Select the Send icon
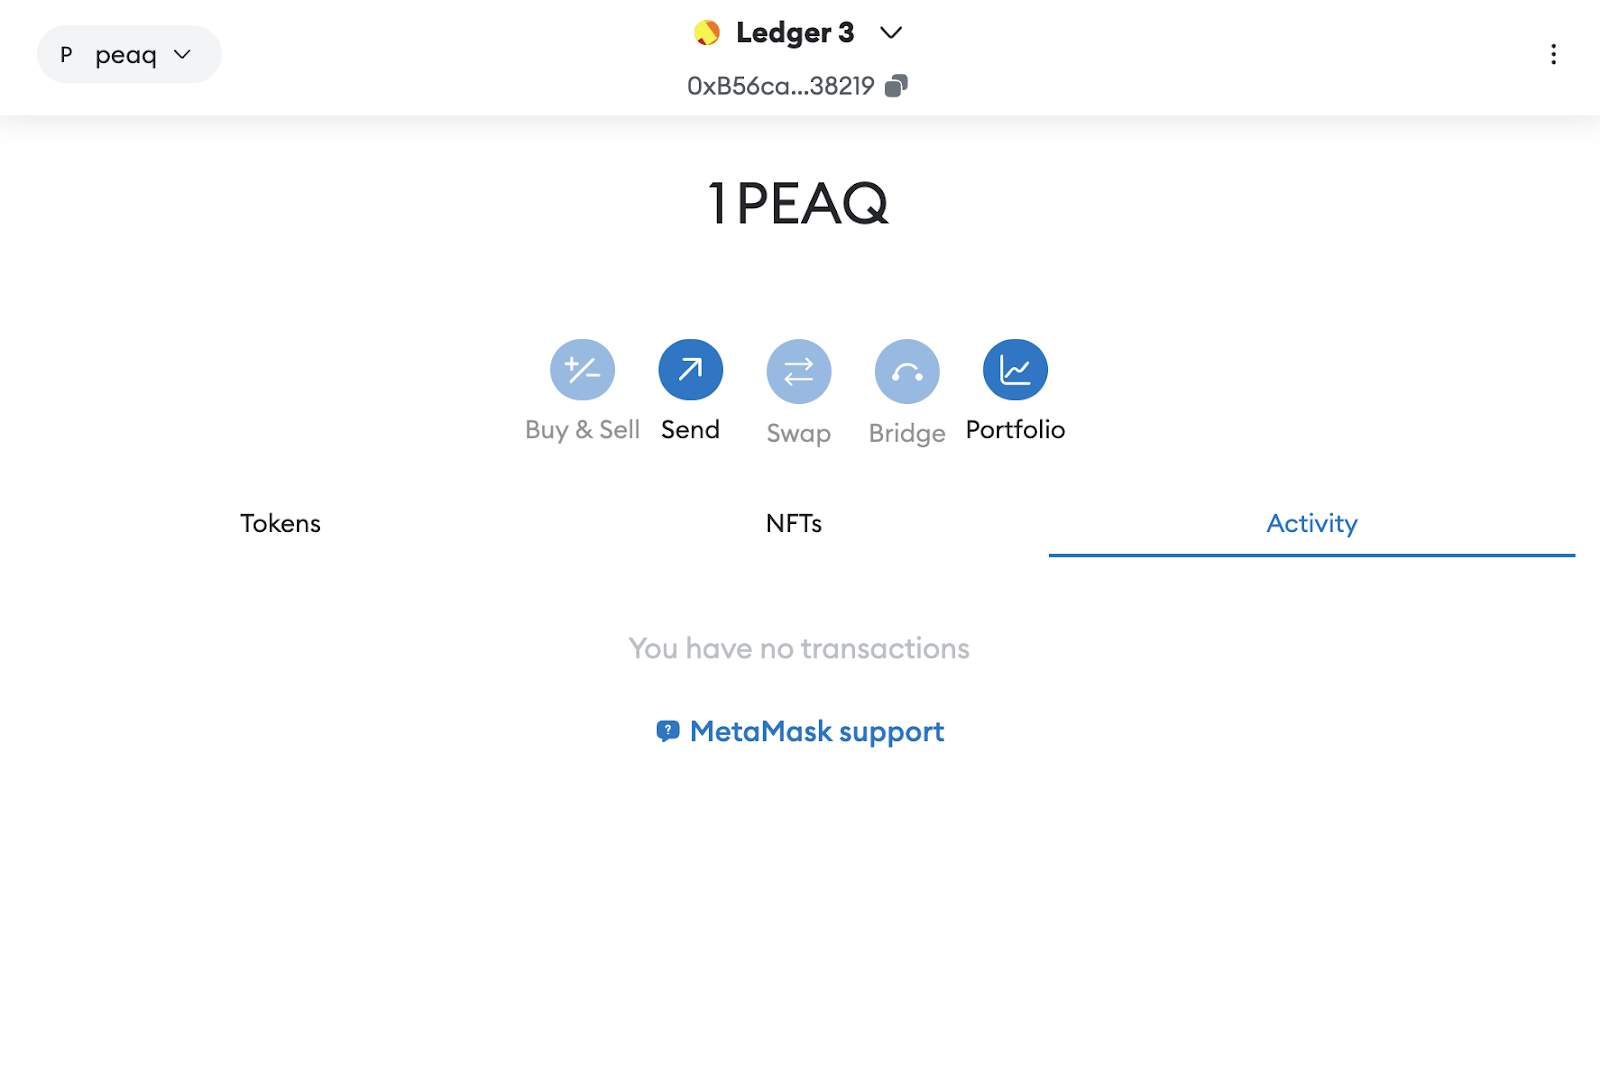The width and height of the screenshot is (1600, 1084). 690,368
